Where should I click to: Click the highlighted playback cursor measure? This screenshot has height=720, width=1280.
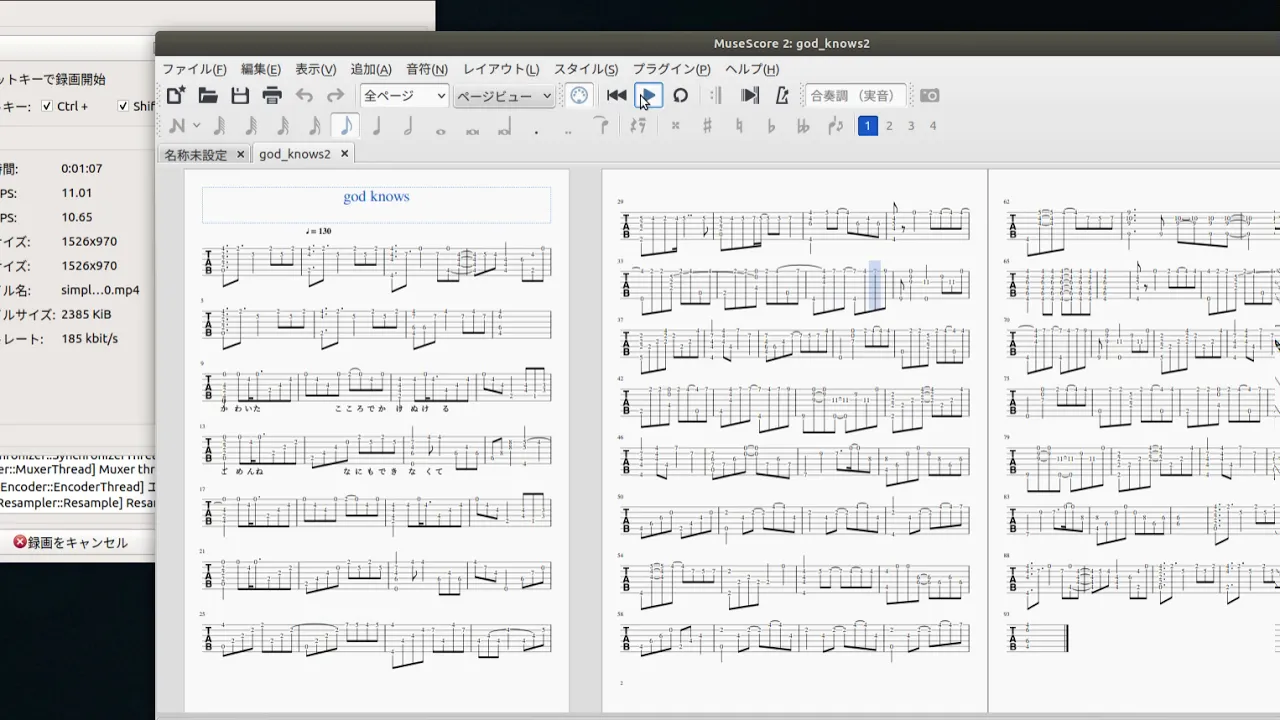coord(875,286)
